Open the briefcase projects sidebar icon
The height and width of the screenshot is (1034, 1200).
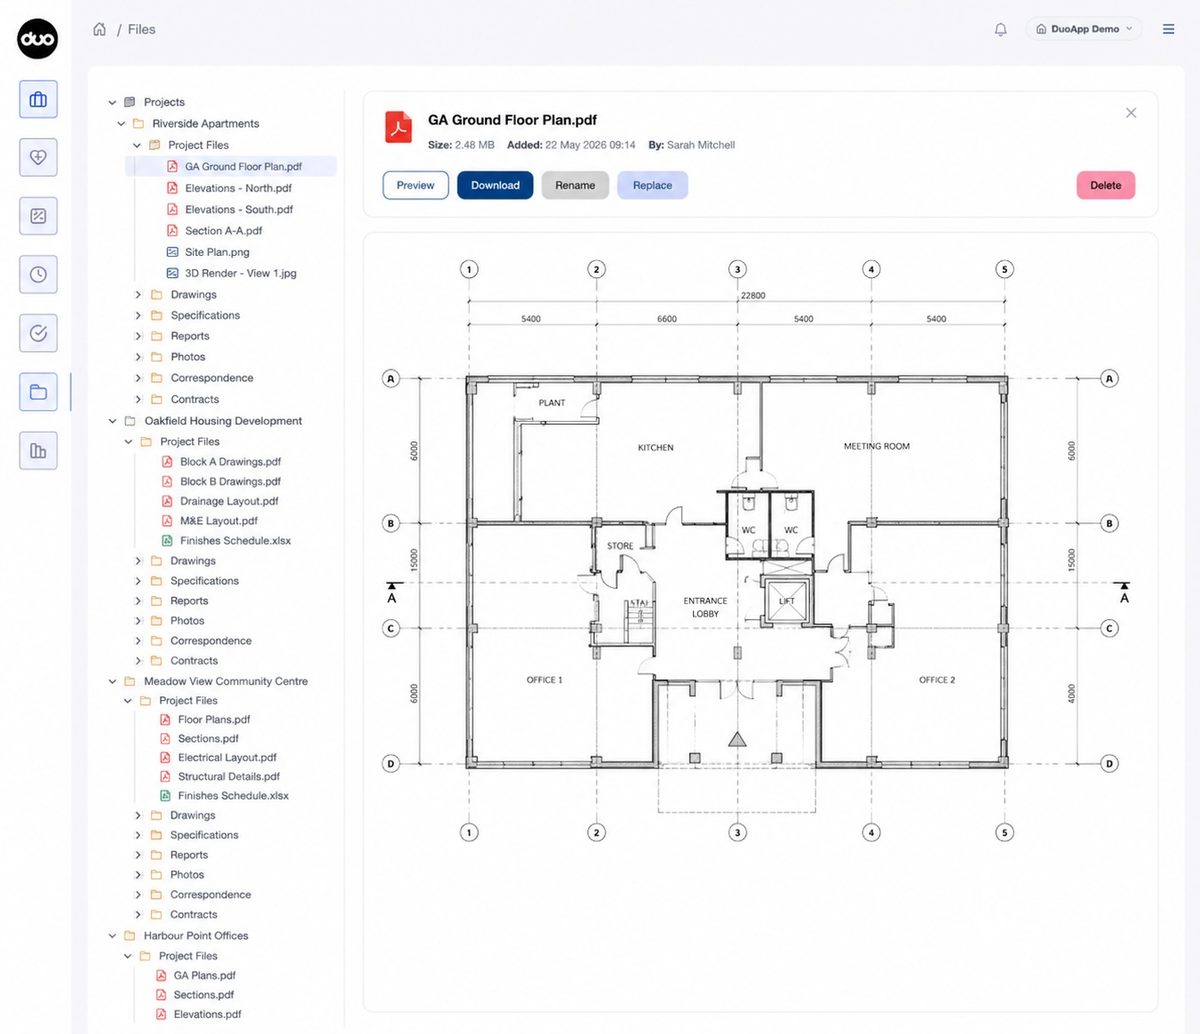[38, 99]
